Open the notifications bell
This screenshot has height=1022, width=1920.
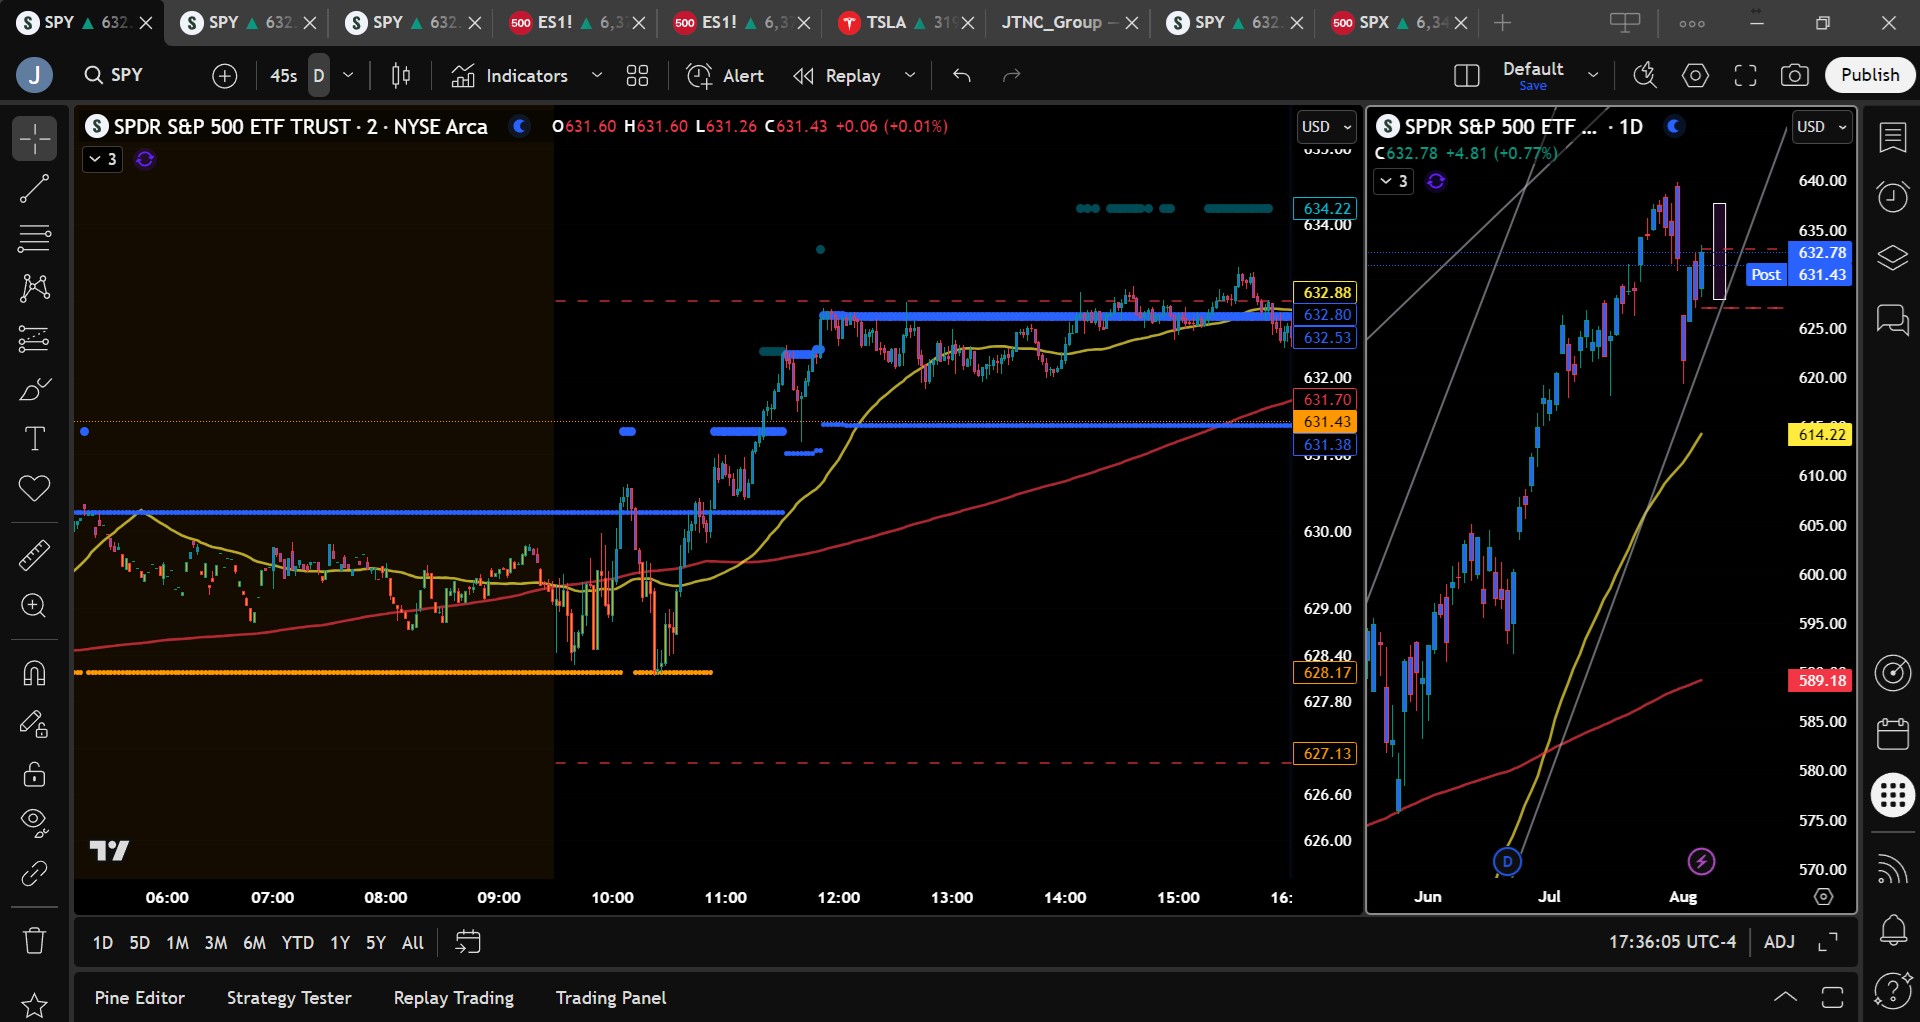point(1893,931)
